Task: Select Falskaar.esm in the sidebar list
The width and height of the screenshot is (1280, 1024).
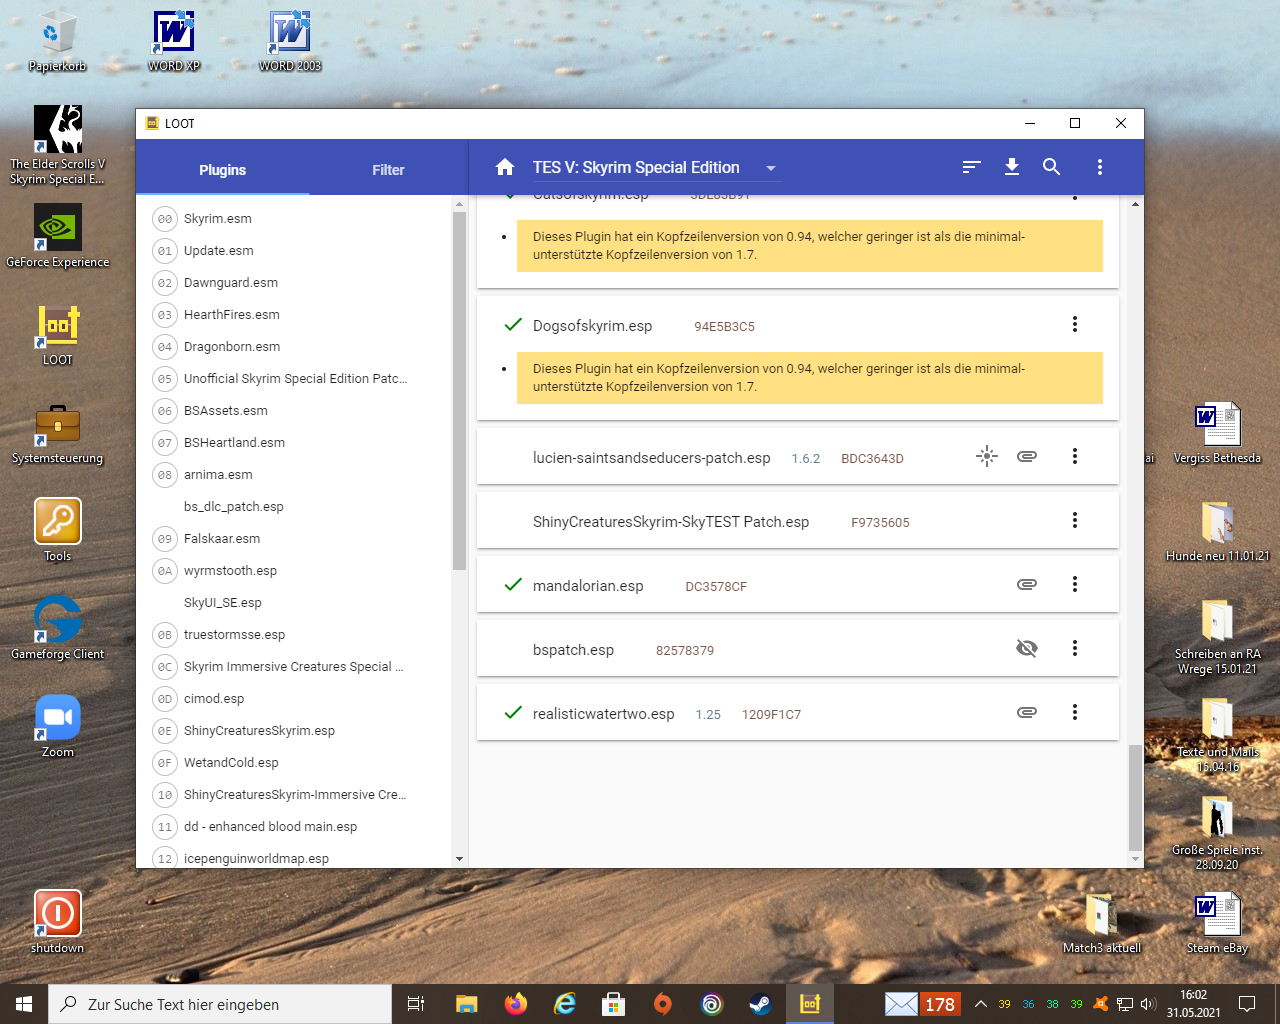Action: (x=222, y=539)
